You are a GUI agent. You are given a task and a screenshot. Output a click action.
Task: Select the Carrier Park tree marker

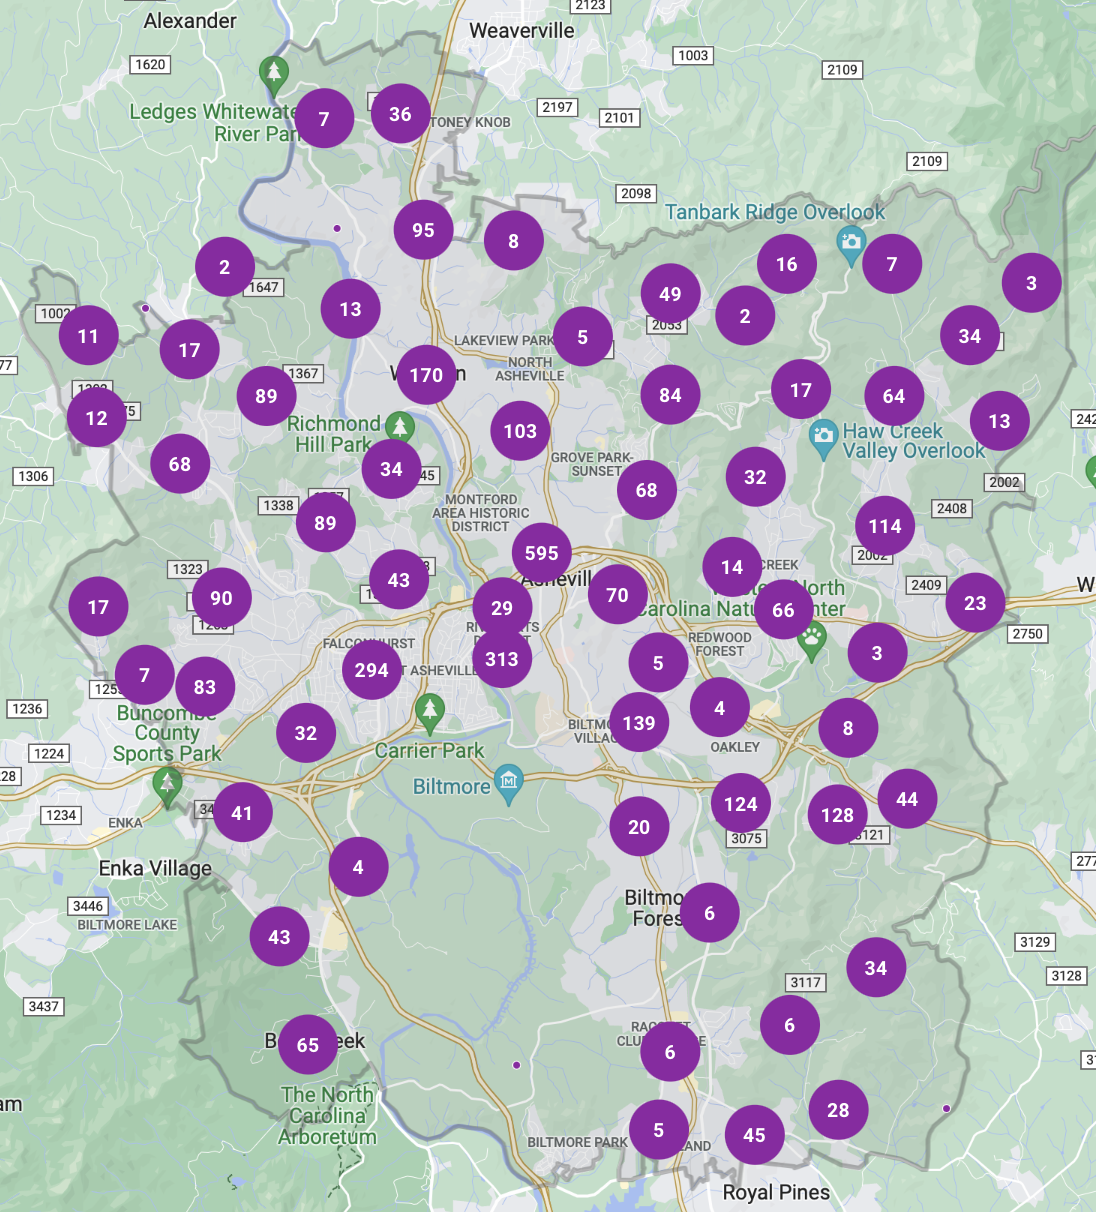[430, 711]
